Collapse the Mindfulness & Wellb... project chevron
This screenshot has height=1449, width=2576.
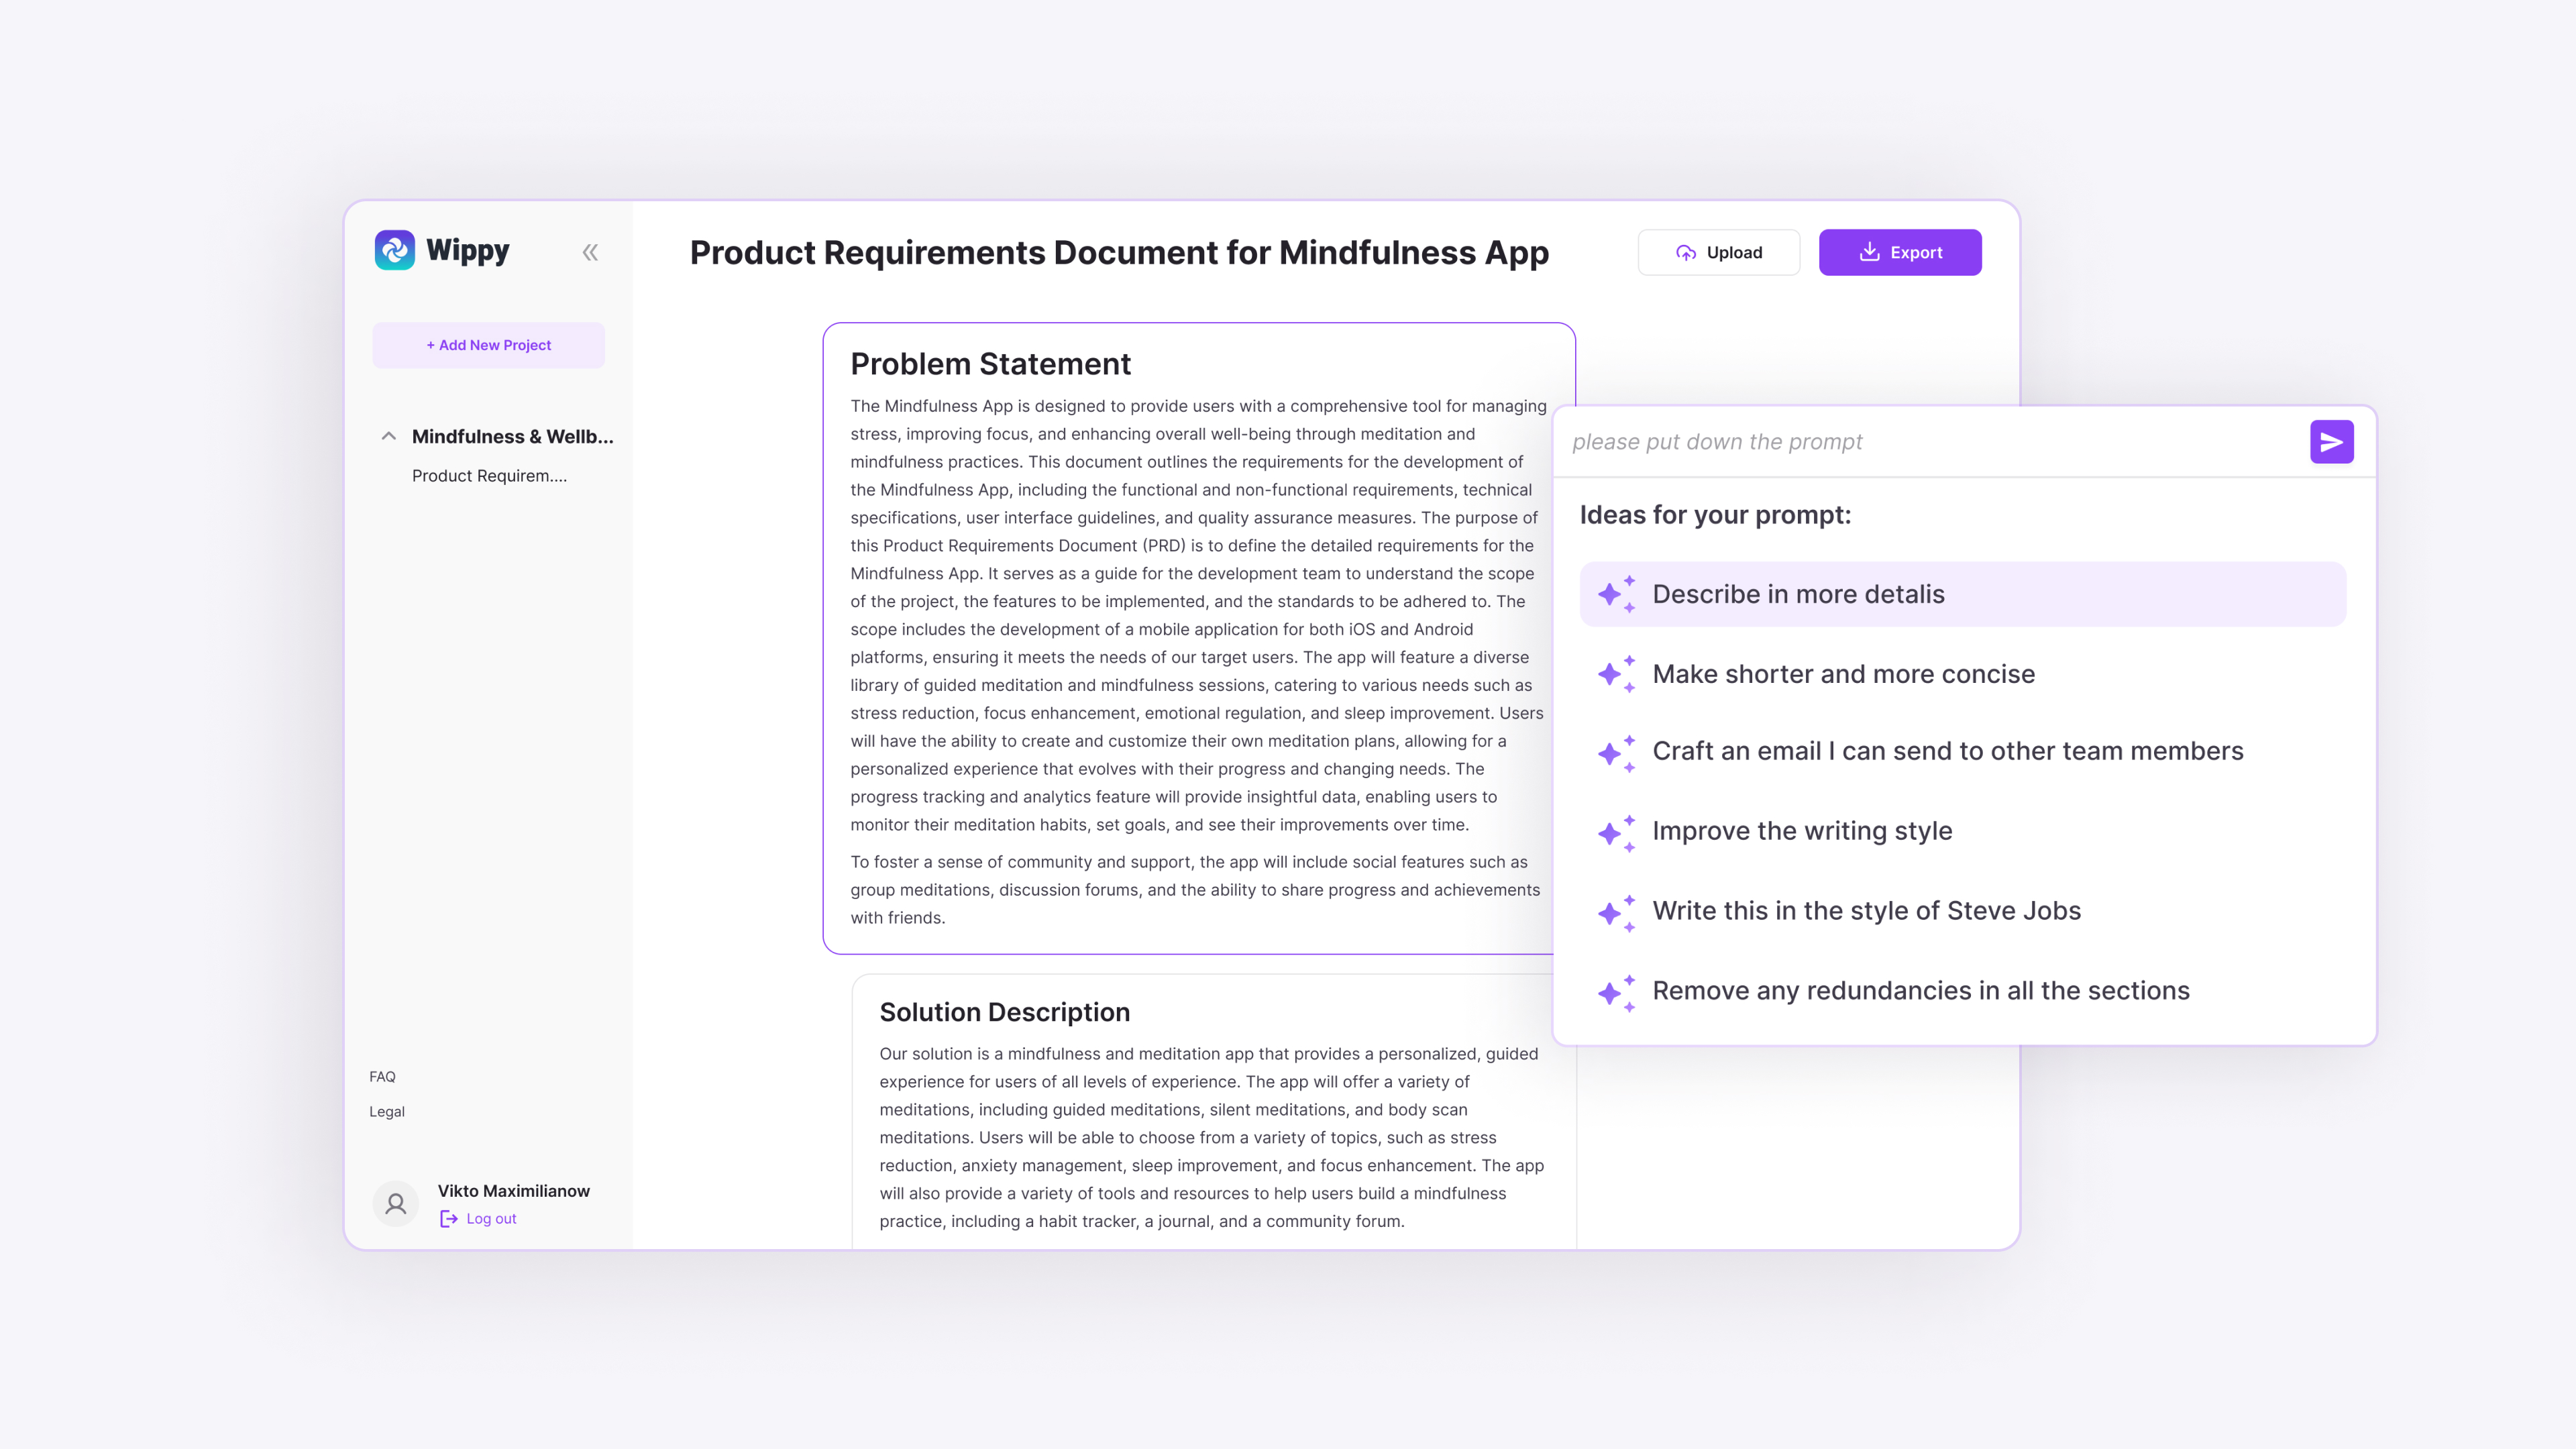pos(389,436)
